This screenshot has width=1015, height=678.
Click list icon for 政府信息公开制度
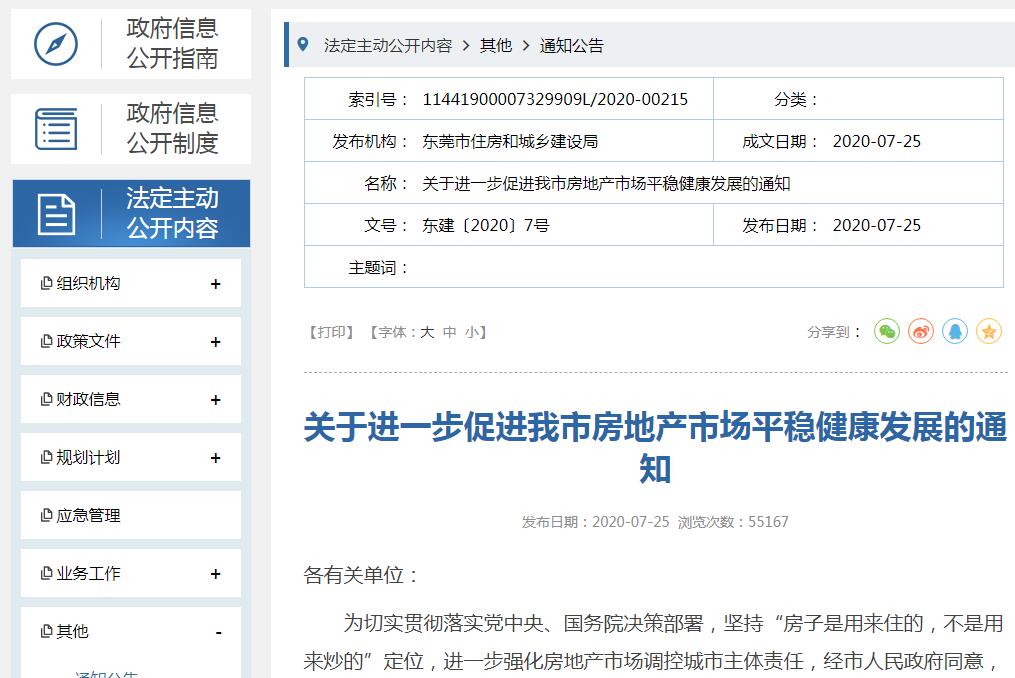coord(56,129)
